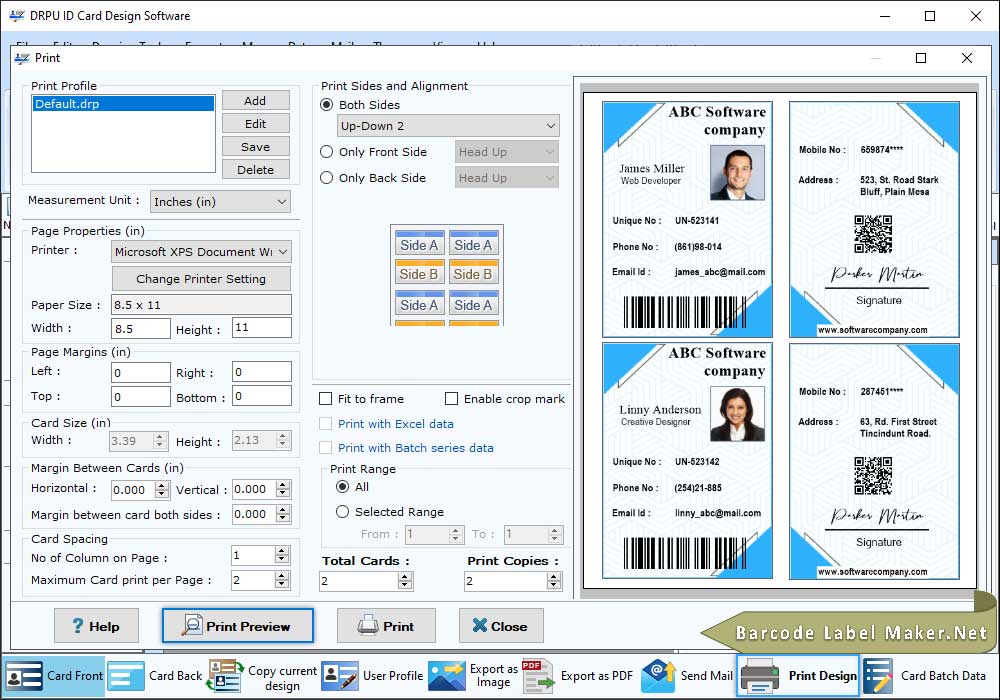
Task: Select Default.drp in Print Profile list
Action: click(x=123, y=104)
